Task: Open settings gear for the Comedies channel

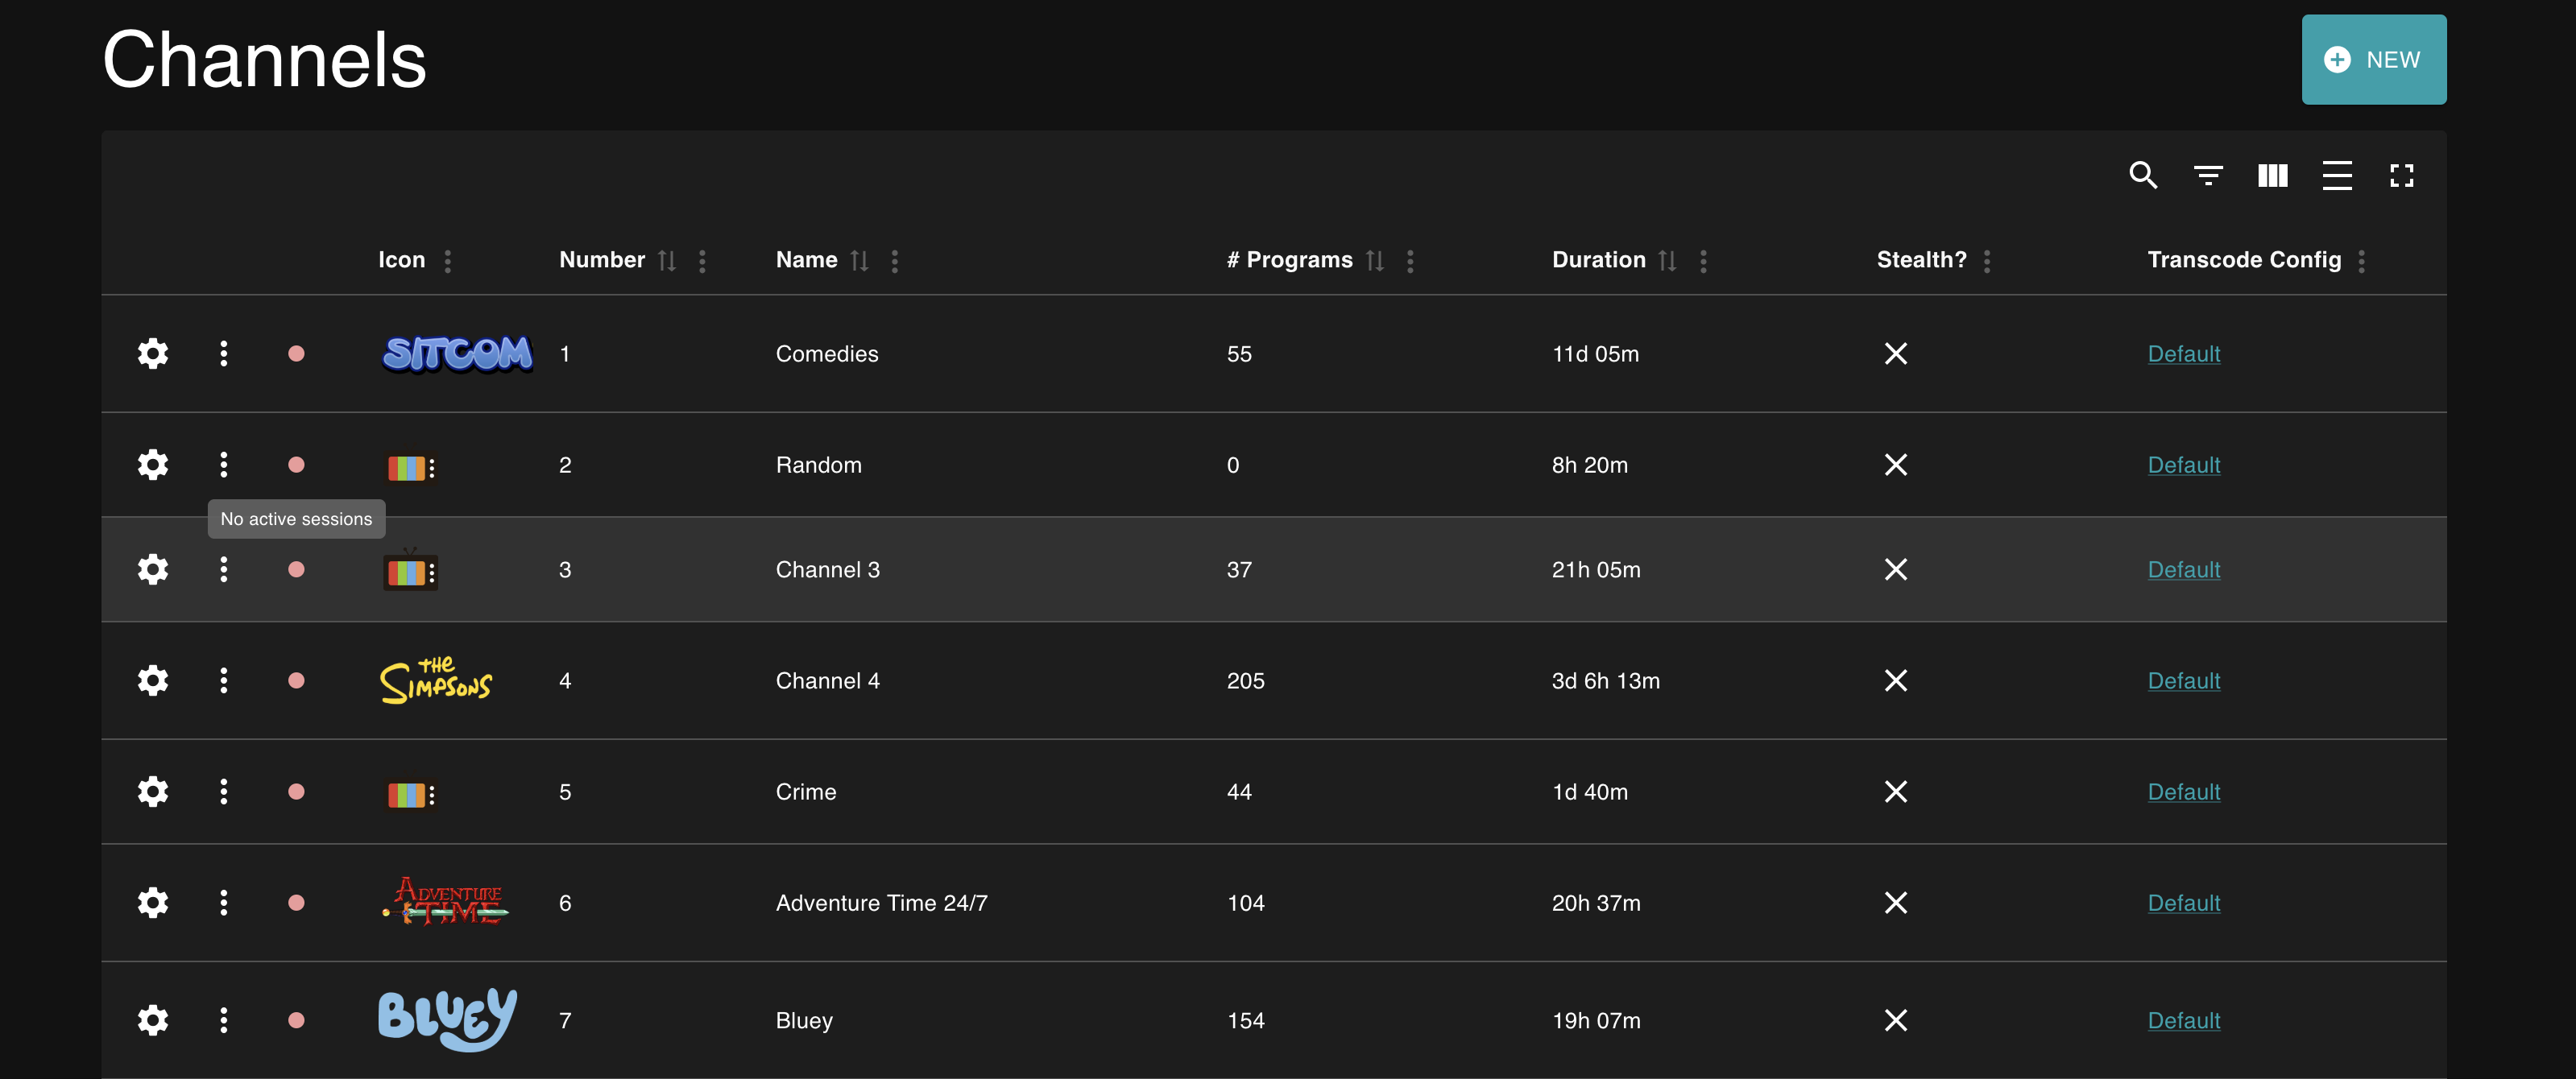Action: [152, 353]
